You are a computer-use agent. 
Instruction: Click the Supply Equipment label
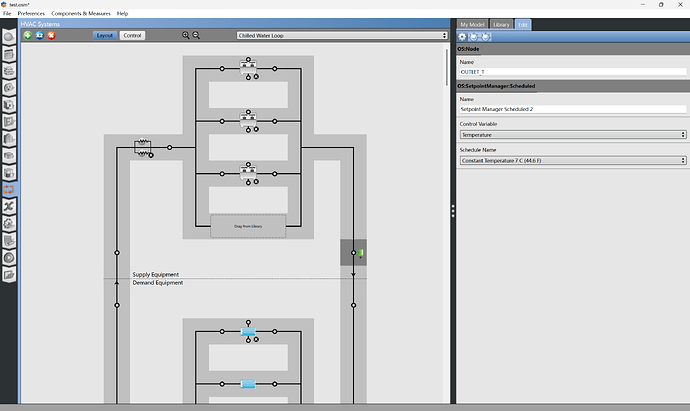156,274
